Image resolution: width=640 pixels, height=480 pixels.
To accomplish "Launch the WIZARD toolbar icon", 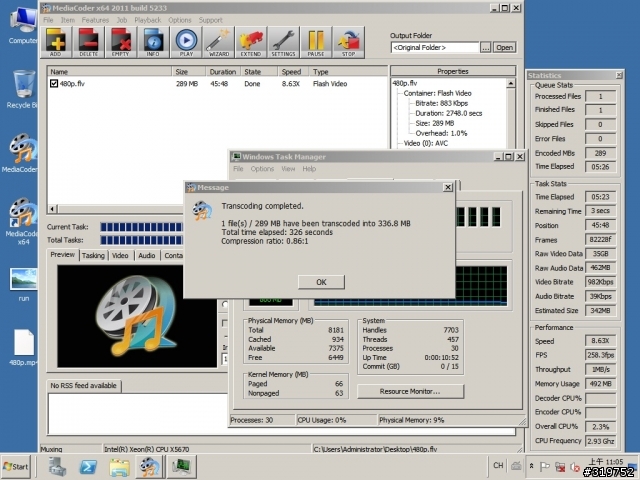I will 218,42.
